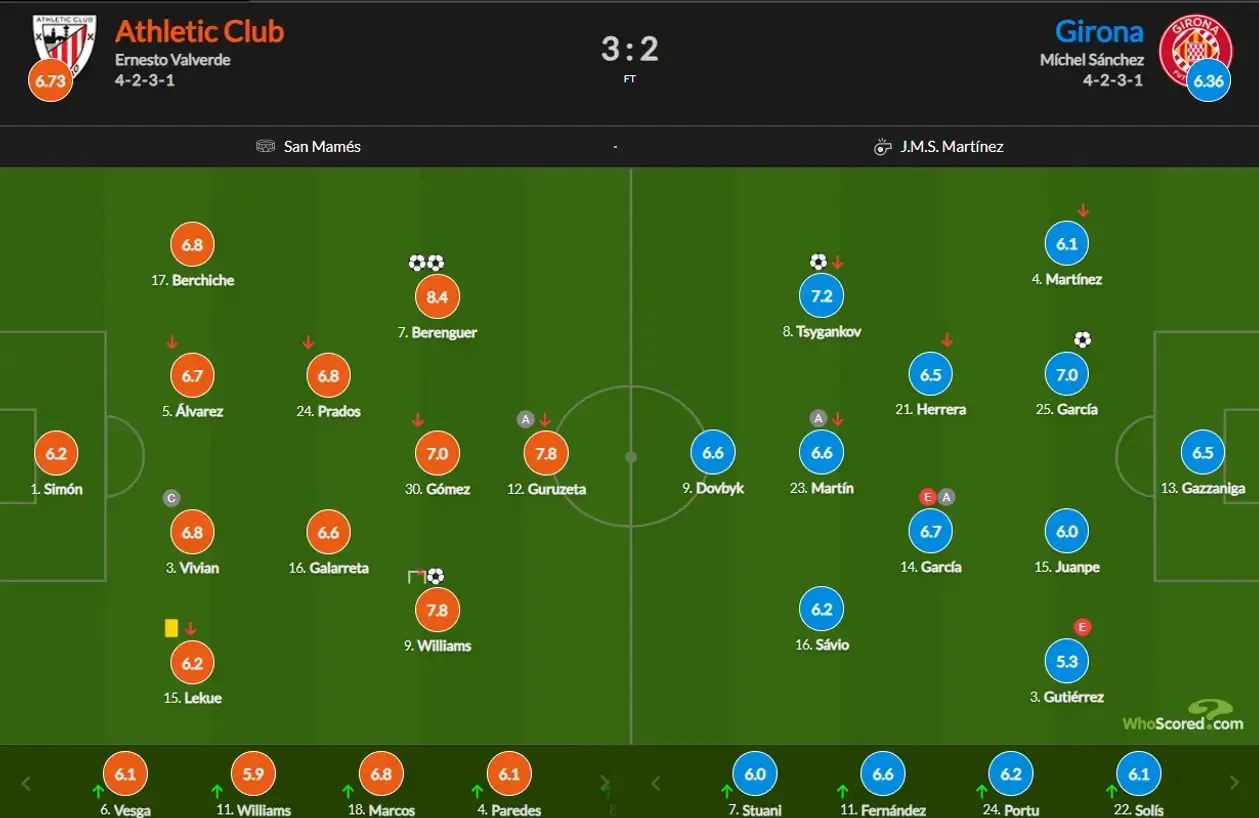Click the assist badge next to Guruzeta
The width and height of the screenshot is (1259, 818).
click(x=526, y=419)
